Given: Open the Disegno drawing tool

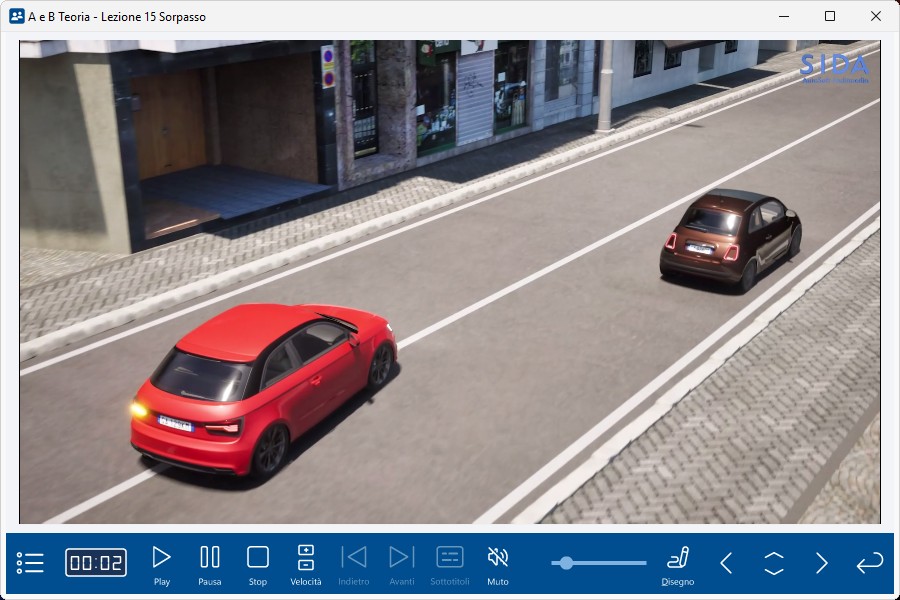Looking at the screenshot, I should 678,563.
